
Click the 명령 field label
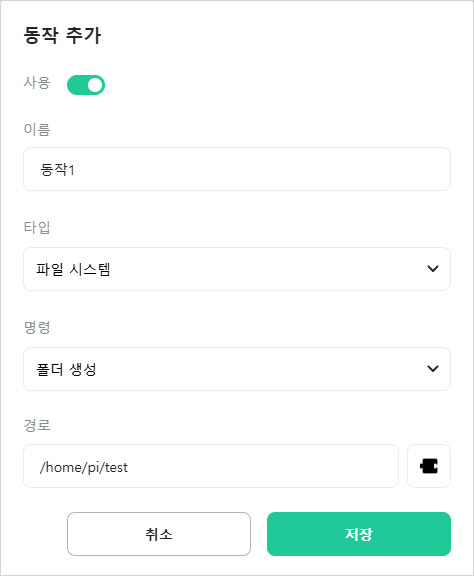[x=37, y=327]
